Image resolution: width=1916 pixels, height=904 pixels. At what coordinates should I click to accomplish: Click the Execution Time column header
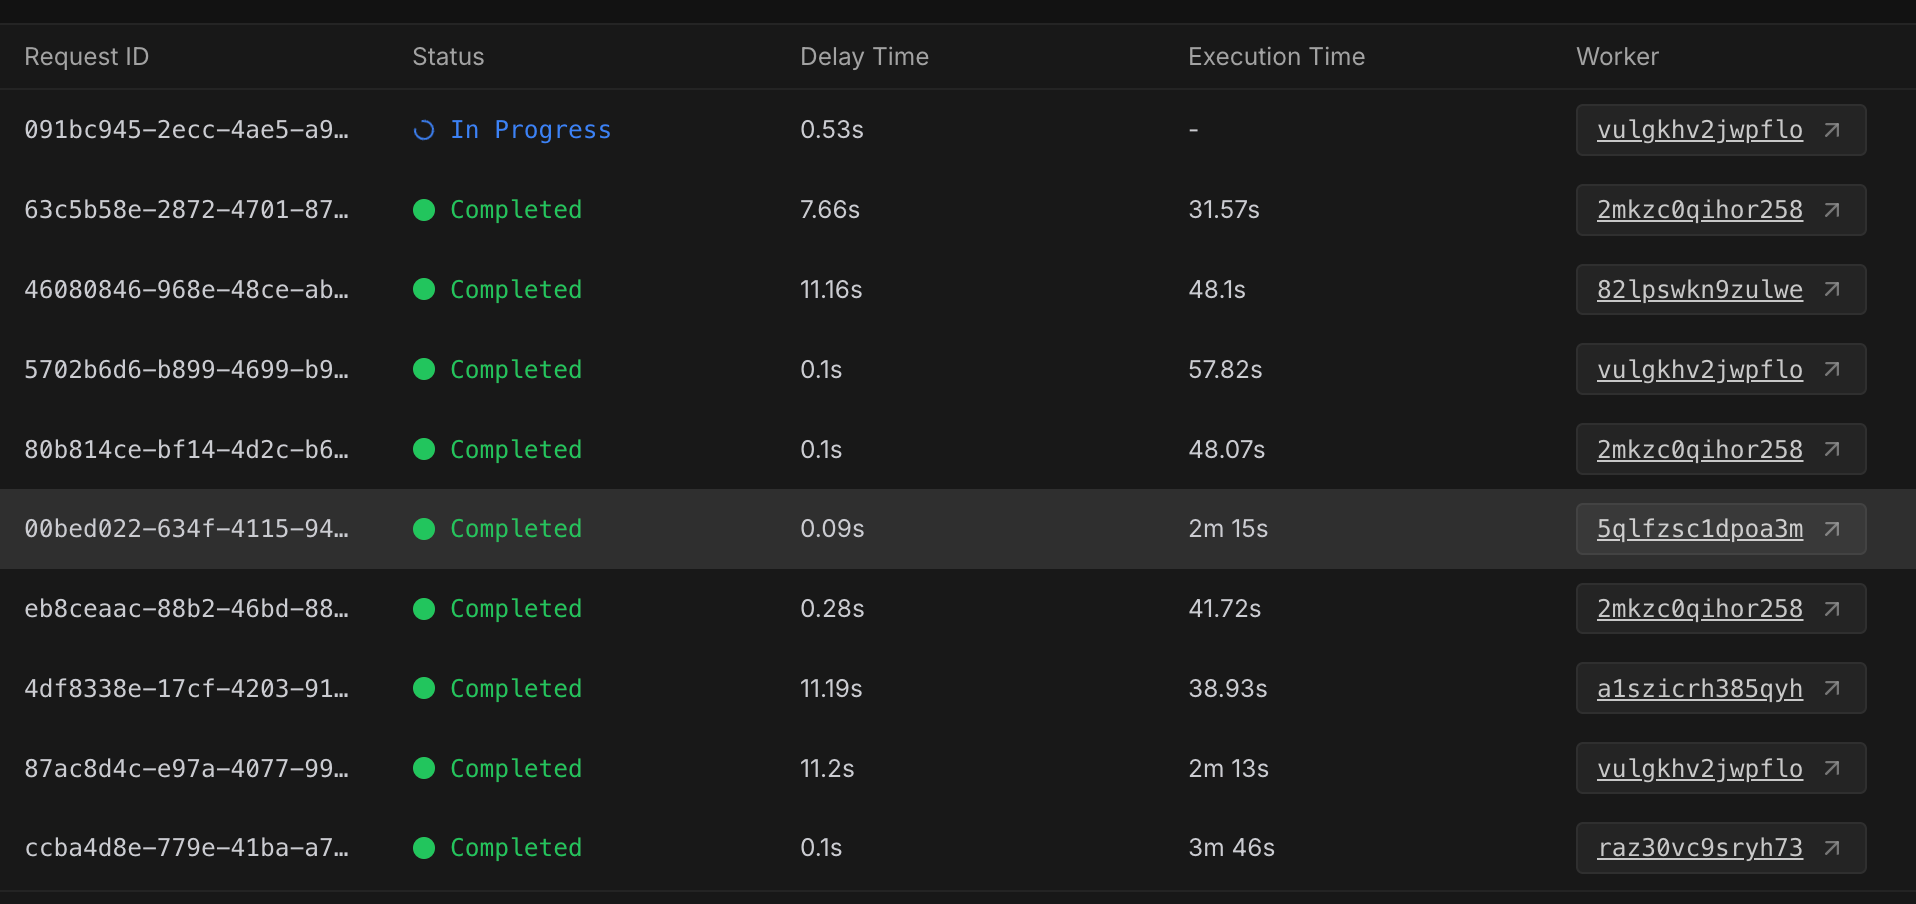pyautogui.click(x=1276, y=57)
